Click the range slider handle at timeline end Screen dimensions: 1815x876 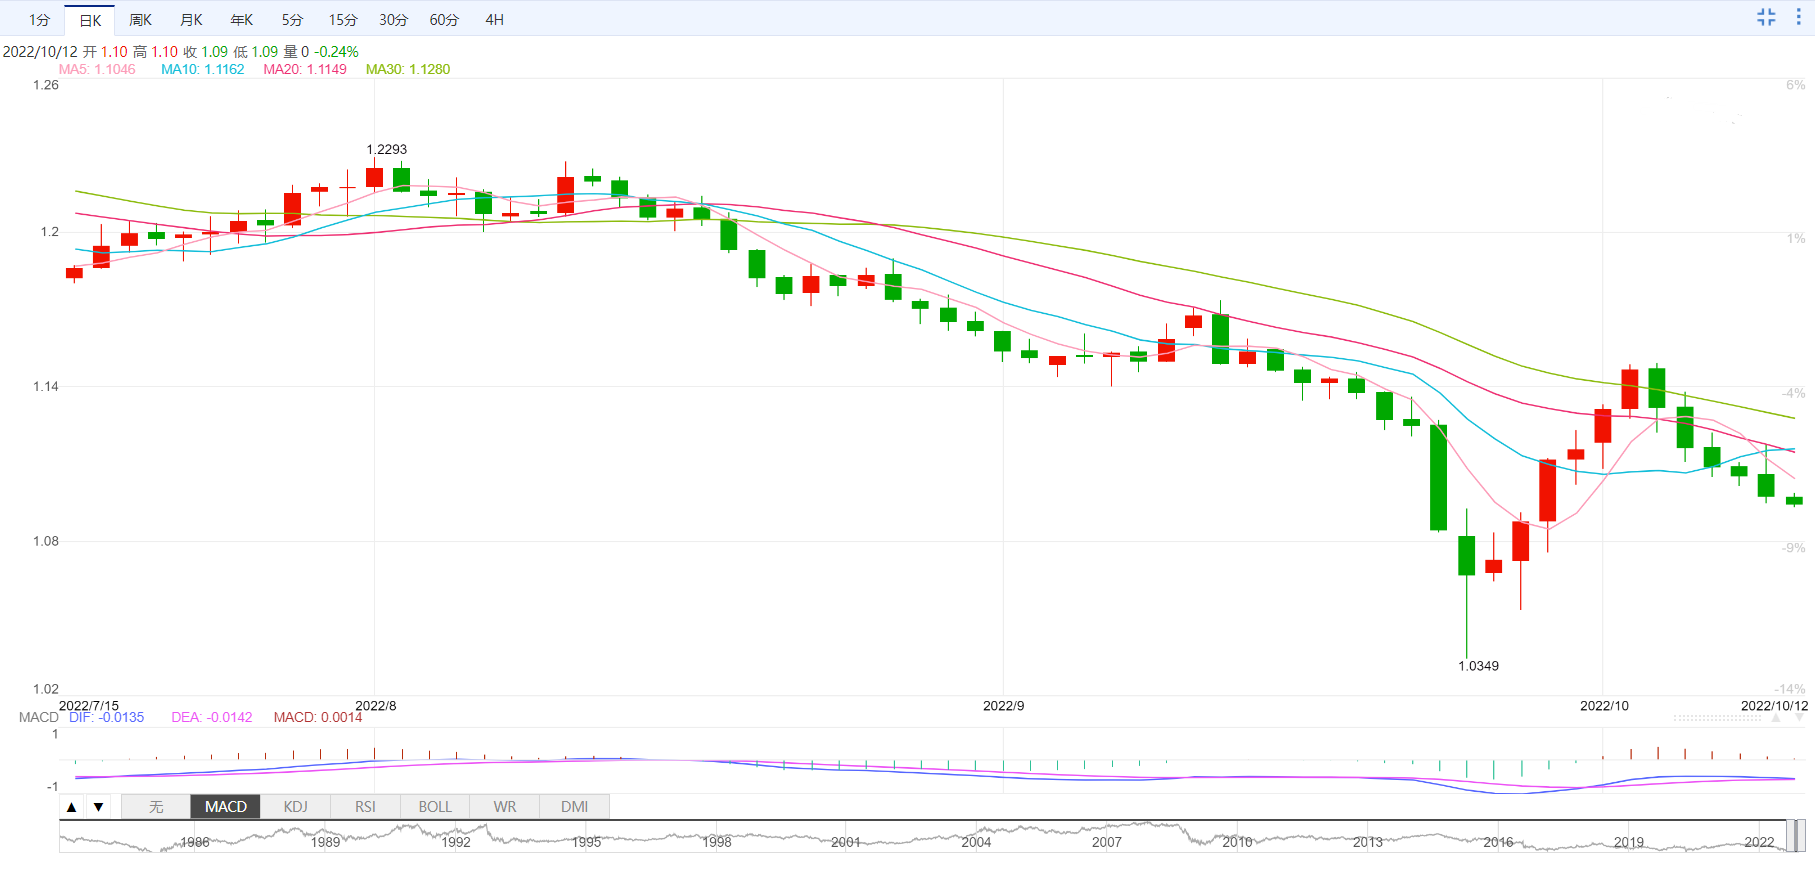tap(1796, 836)
